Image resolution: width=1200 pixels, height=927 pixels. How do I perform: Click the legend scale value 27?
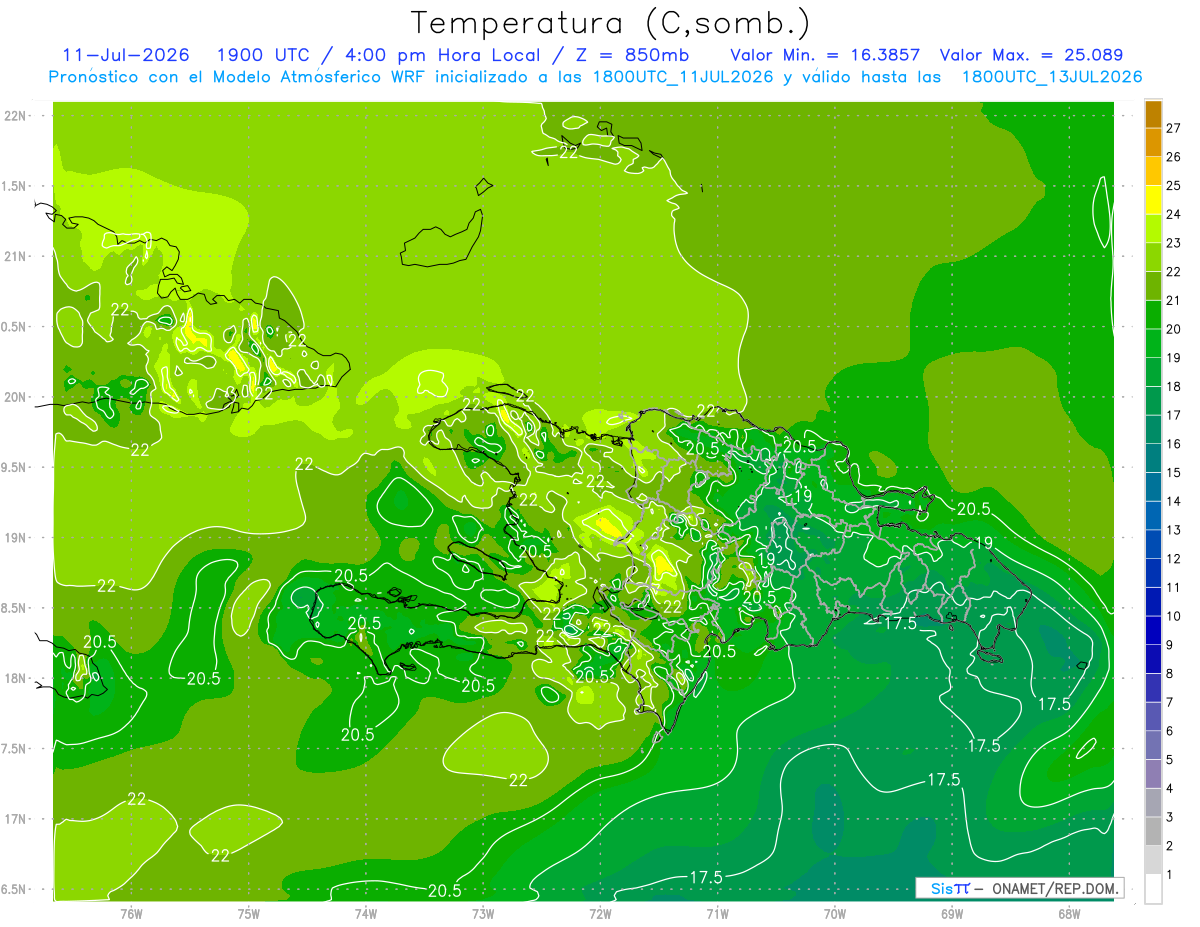tap(1173, 128)
